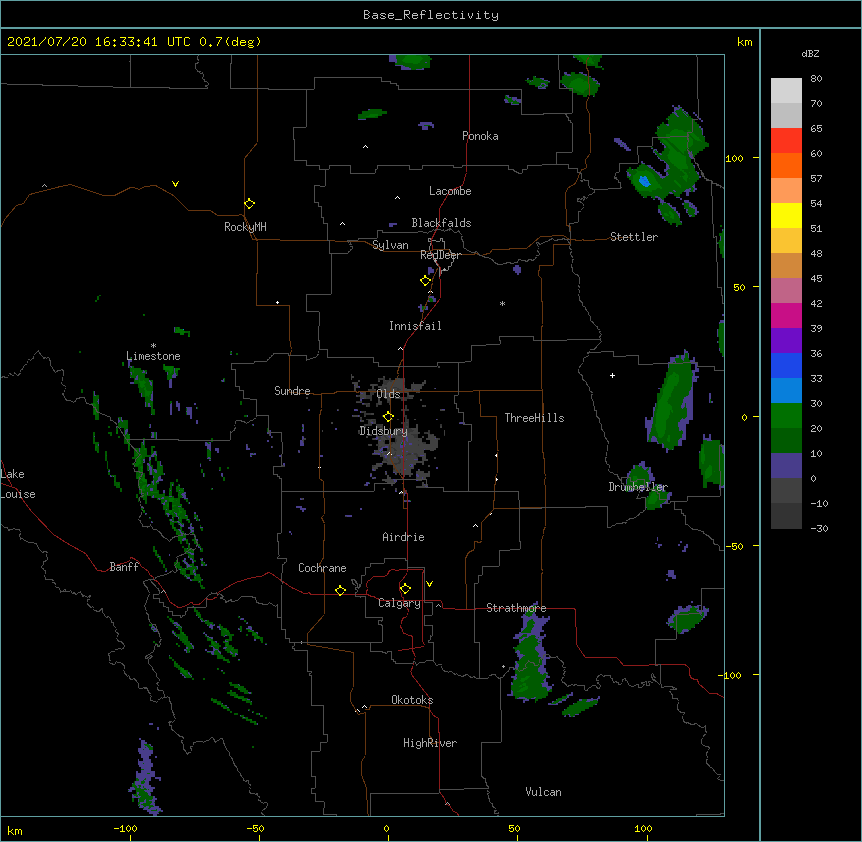
Task: Click the dBZ legend heading
Action: tap(810, 53)
